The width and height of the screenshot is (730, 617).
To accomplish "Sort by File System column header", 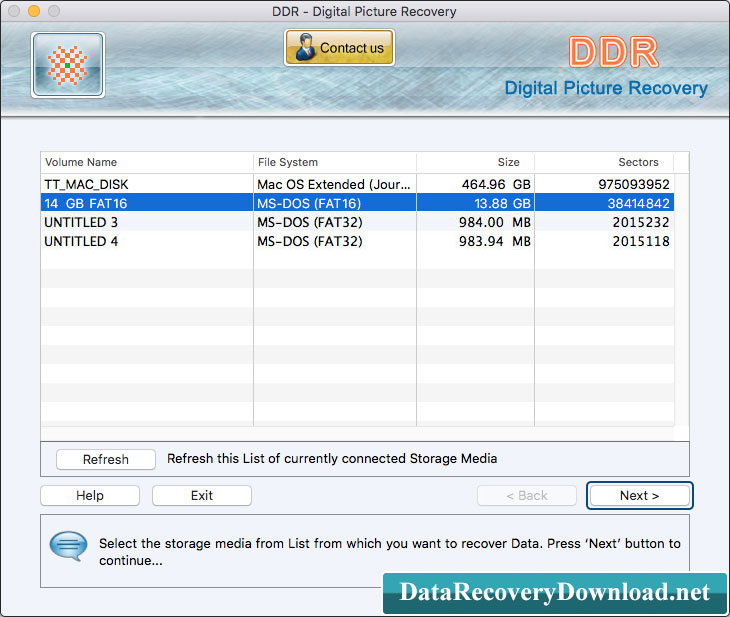I will tap(335, 162).
